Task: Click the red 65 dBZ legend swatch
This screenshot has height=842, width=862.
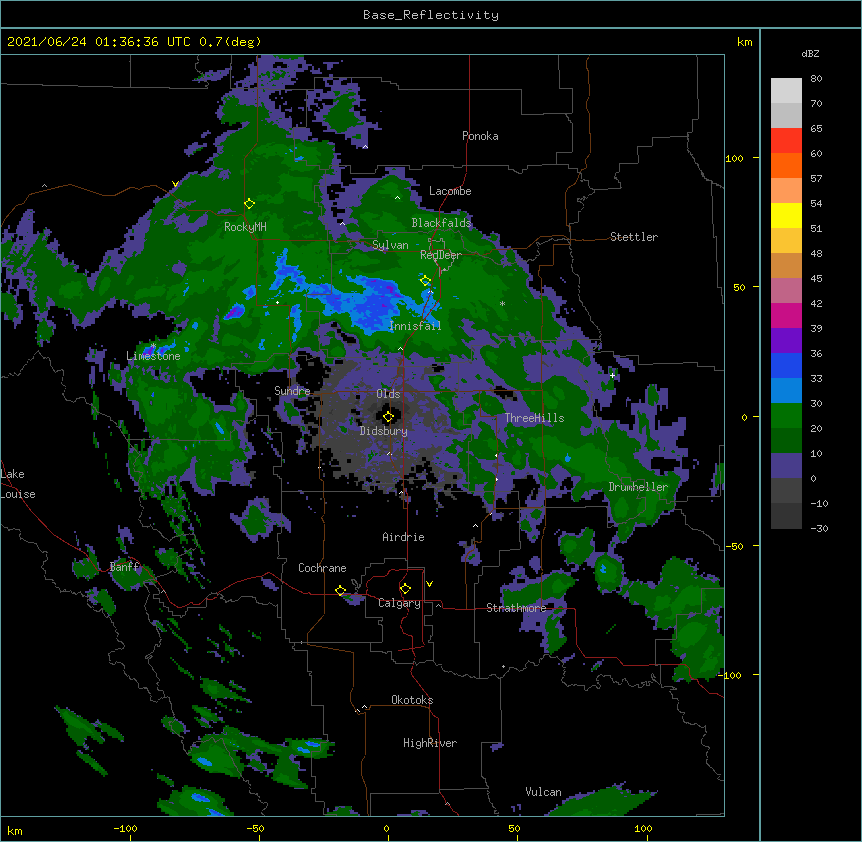Action: pos(786,141)
